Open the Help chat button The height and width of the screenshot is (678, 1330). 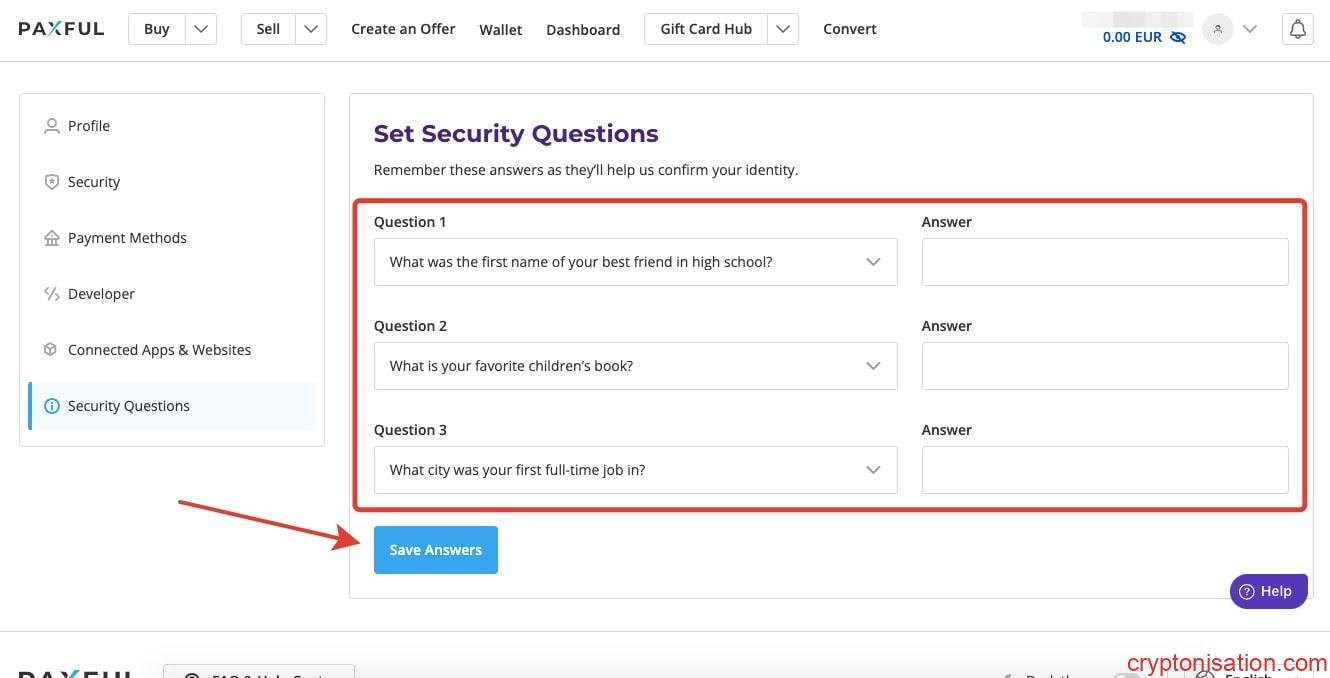click(1267, 591)
